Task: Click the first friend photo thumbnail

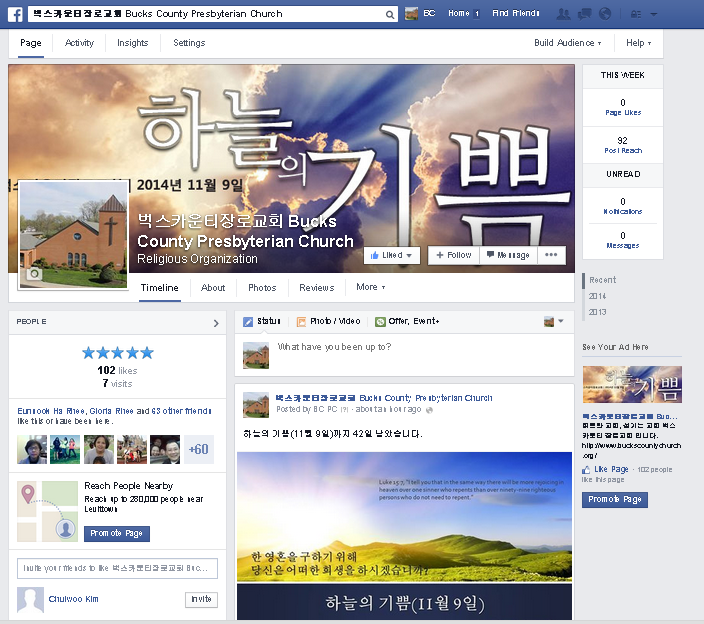Action: pyautogui.click(x=32, y=449)
